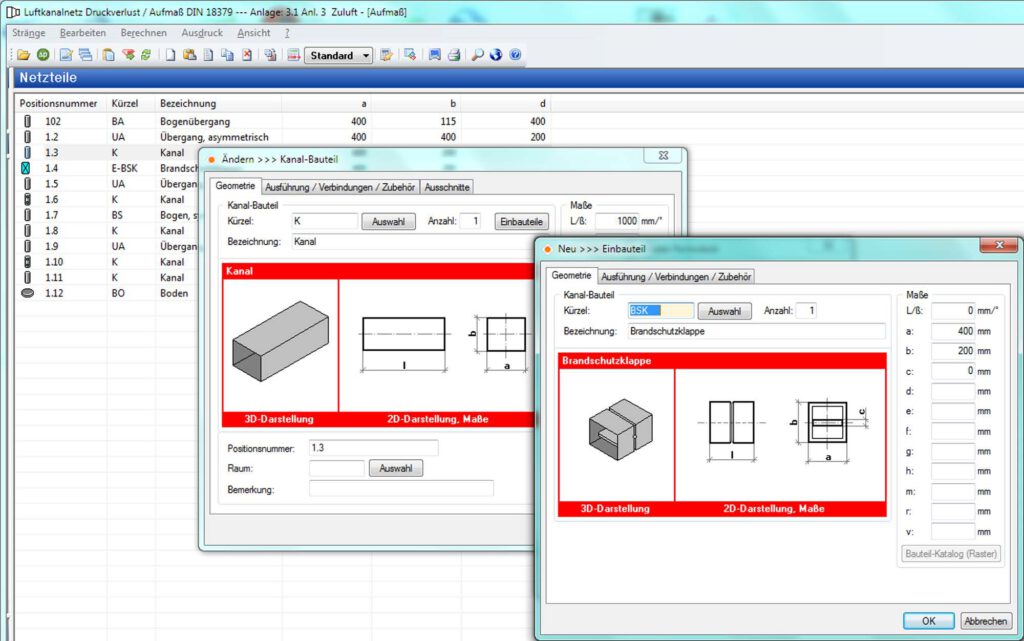Image resolution: width=1024 pixels, height=641 pixels.
Task: Open help with the blue question-mark icon
Action: pyautogui.click(x=515, y=55)
